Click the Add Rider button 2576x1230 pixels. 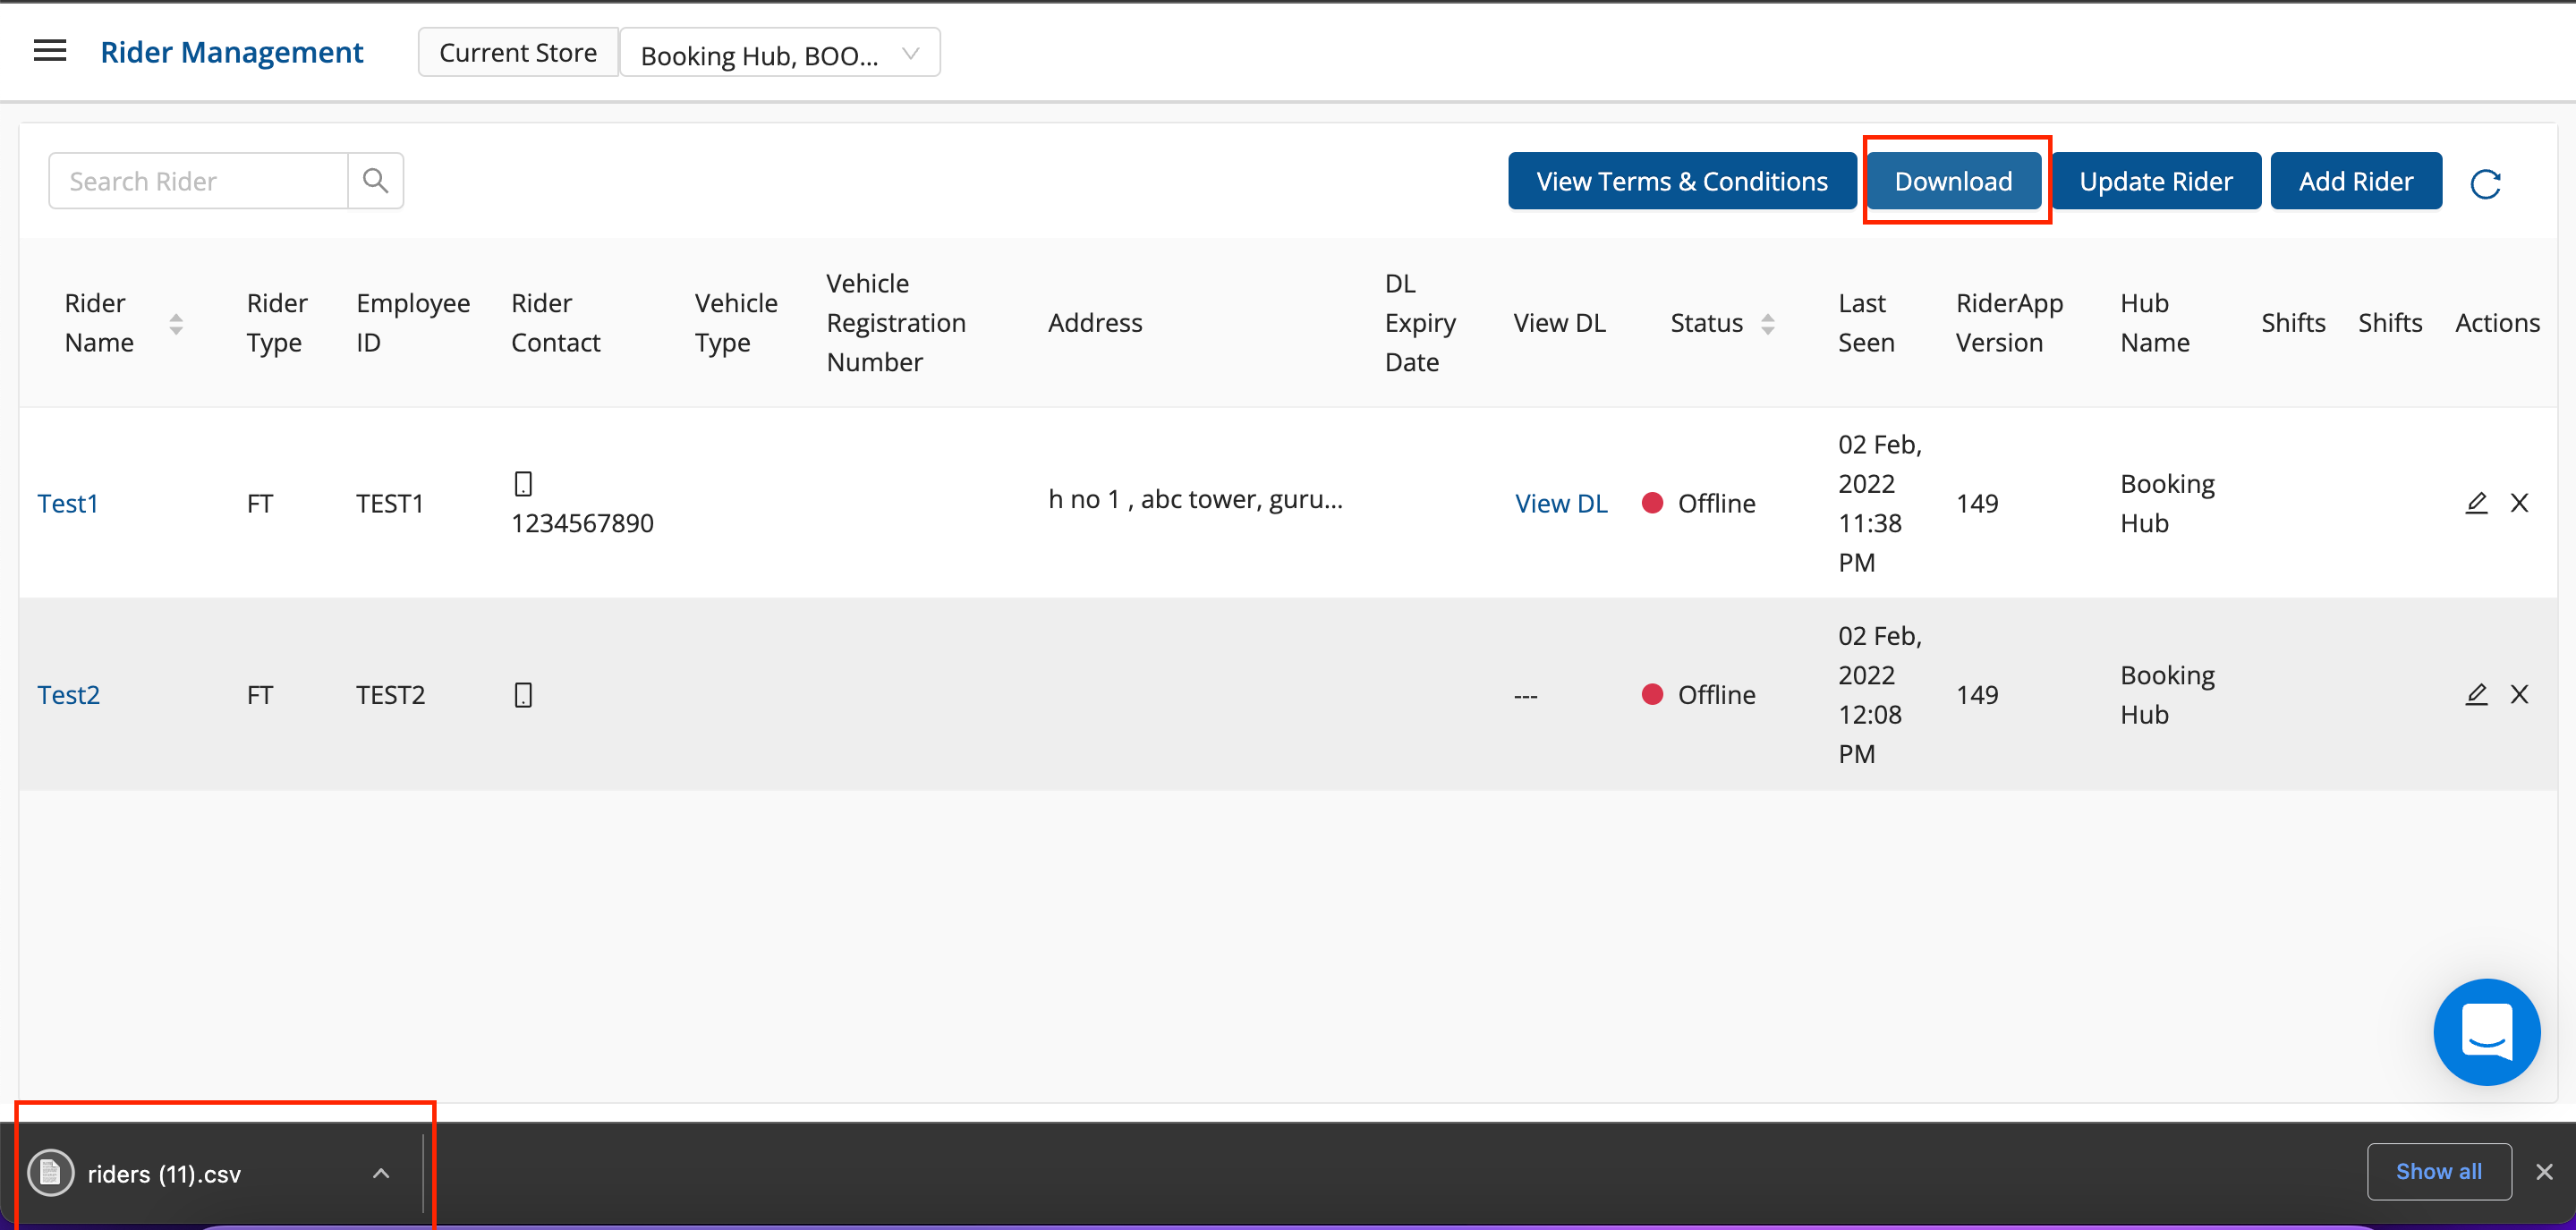pos(2355,181)
